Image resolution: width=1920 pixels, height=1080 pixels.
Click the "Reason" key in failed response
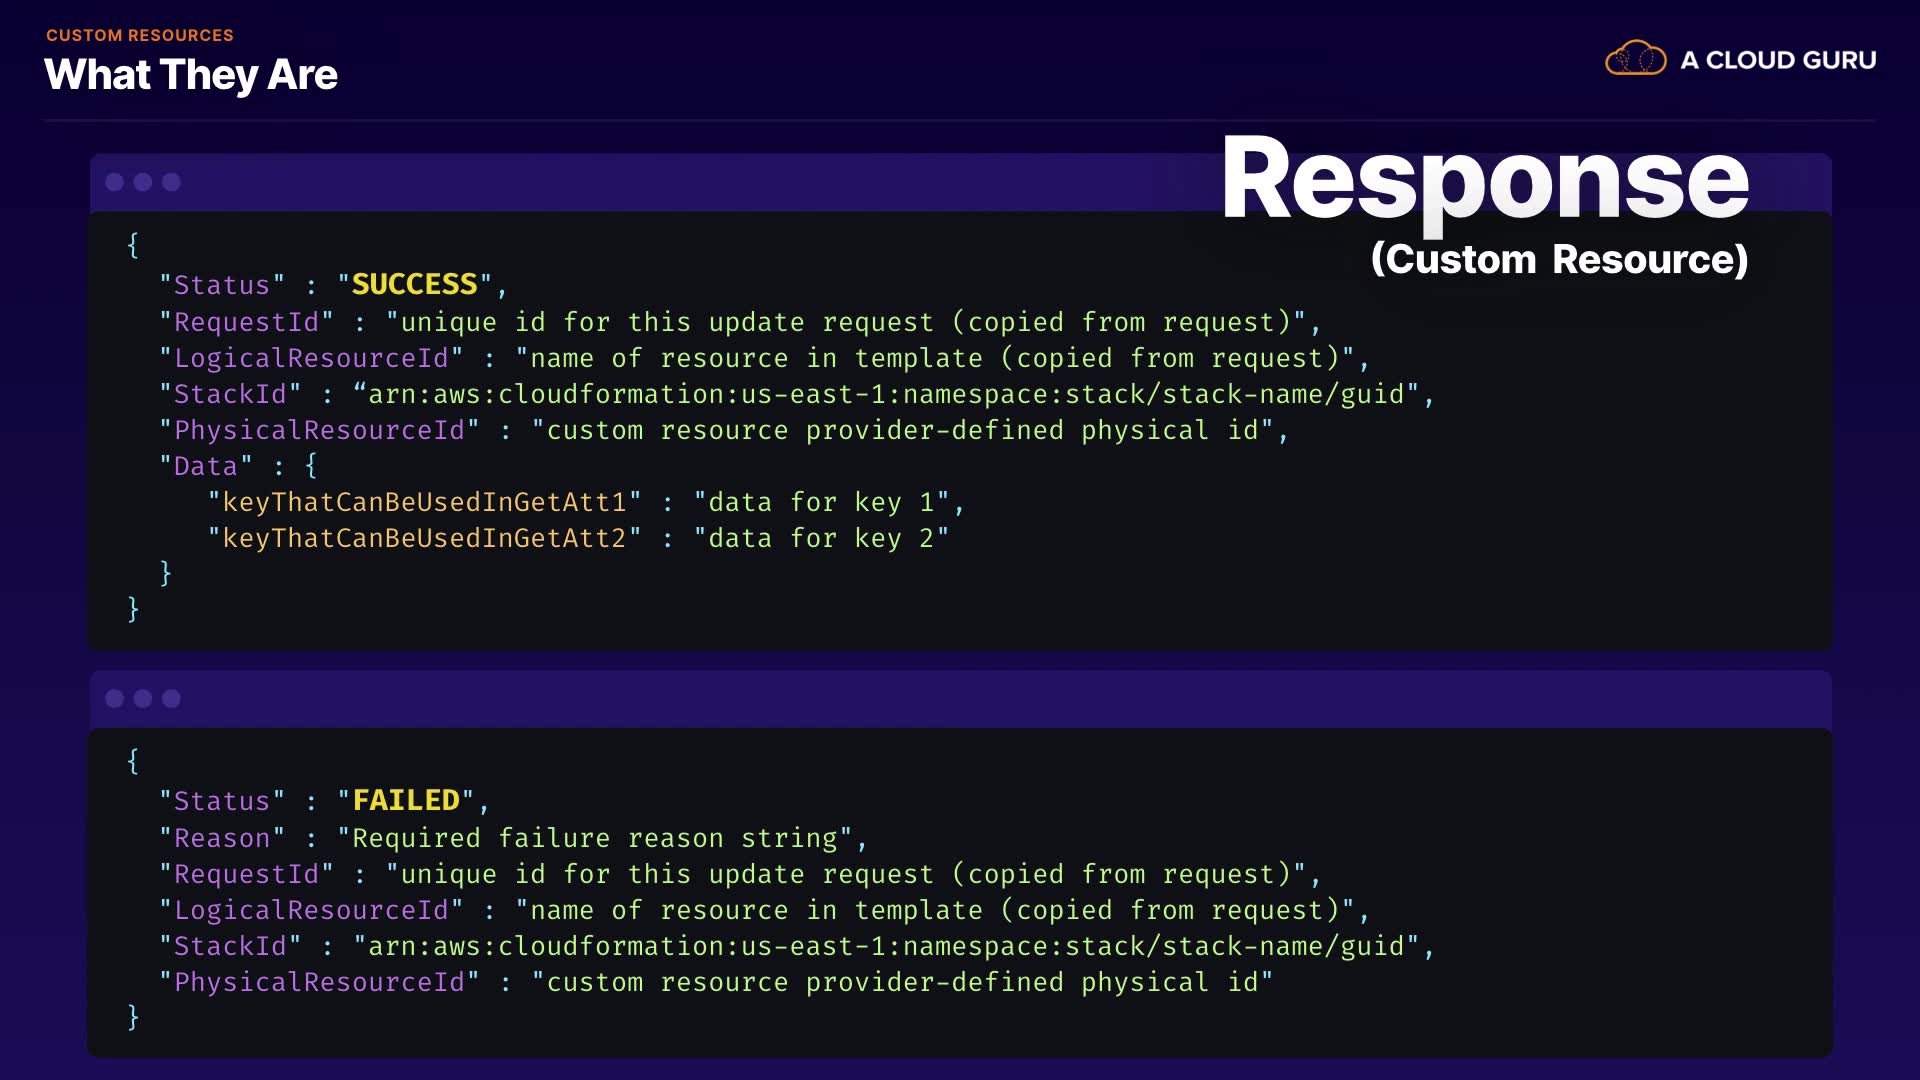(222, 838)
